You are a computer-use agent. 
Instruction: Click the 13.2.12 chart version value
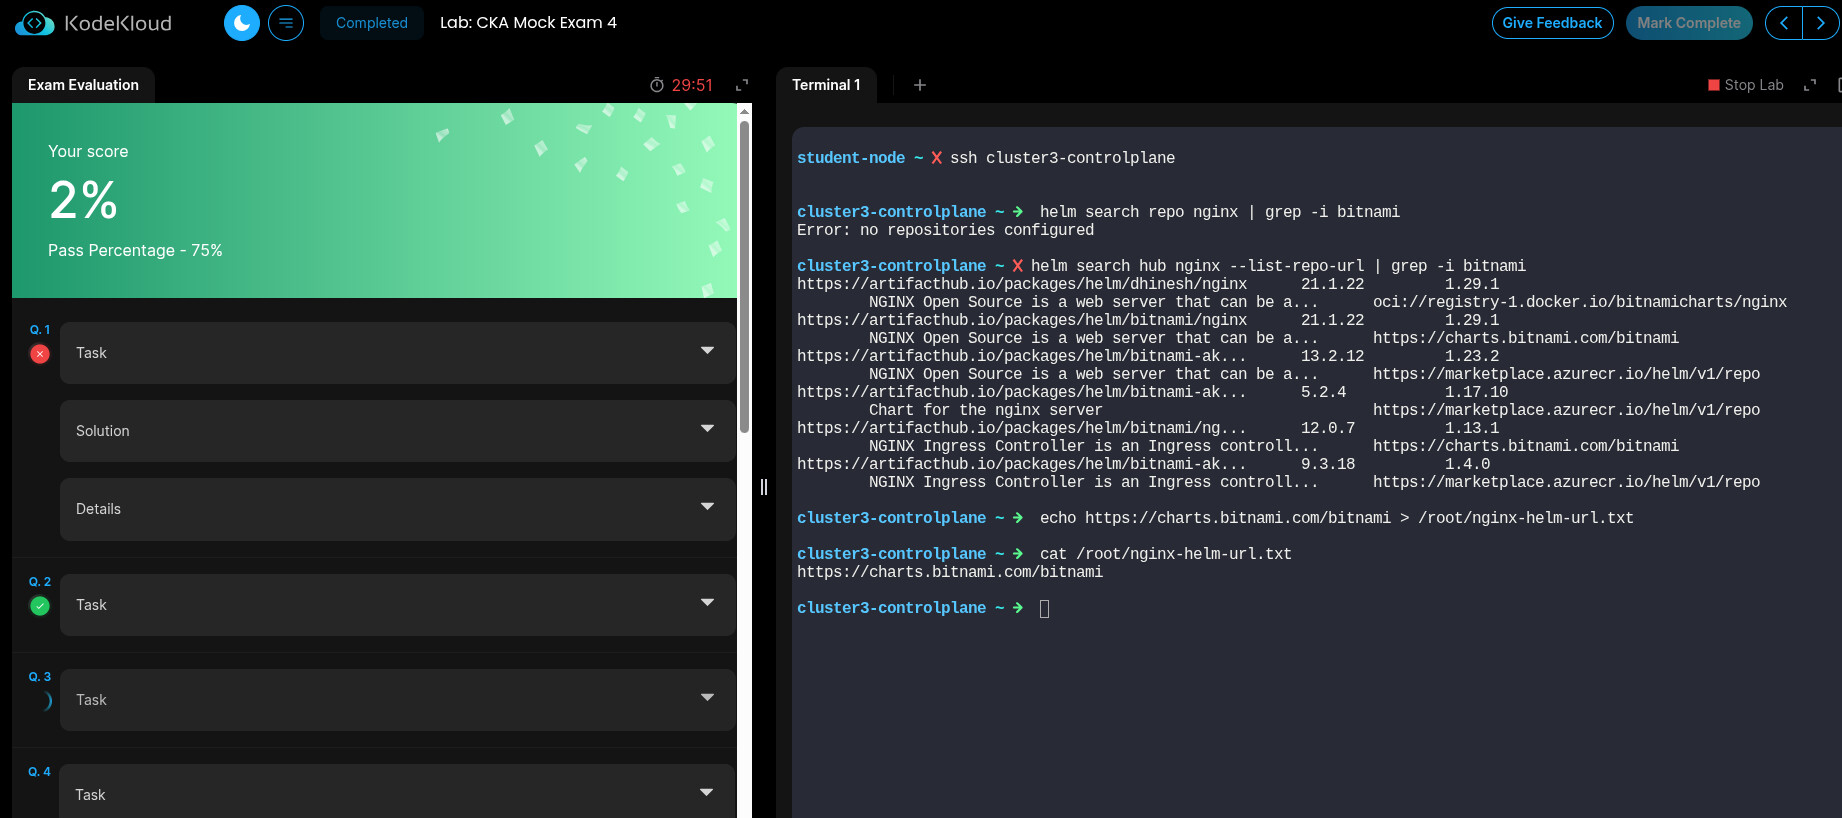point(1332,356)
